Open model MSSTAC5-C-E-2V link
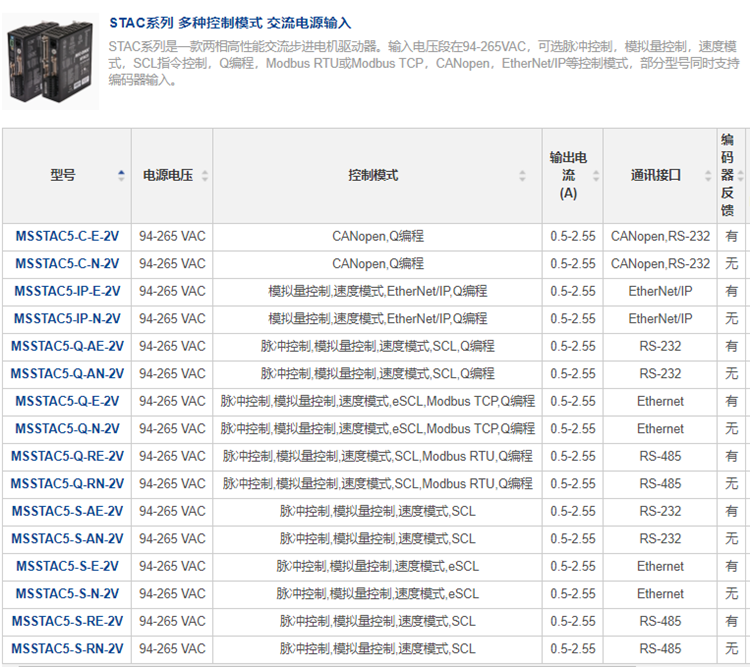The image size is (750, 667). coord(67,236)
